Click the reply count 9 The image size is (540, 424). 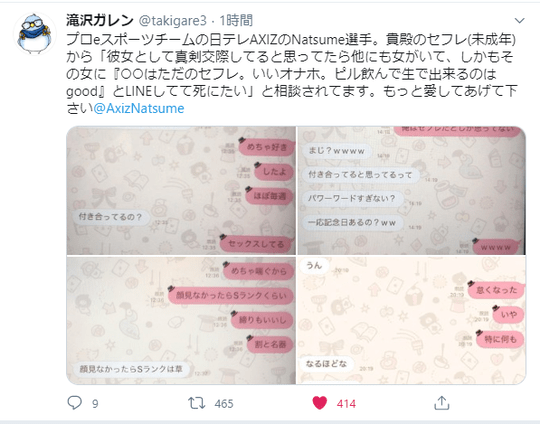click(95, 404)
